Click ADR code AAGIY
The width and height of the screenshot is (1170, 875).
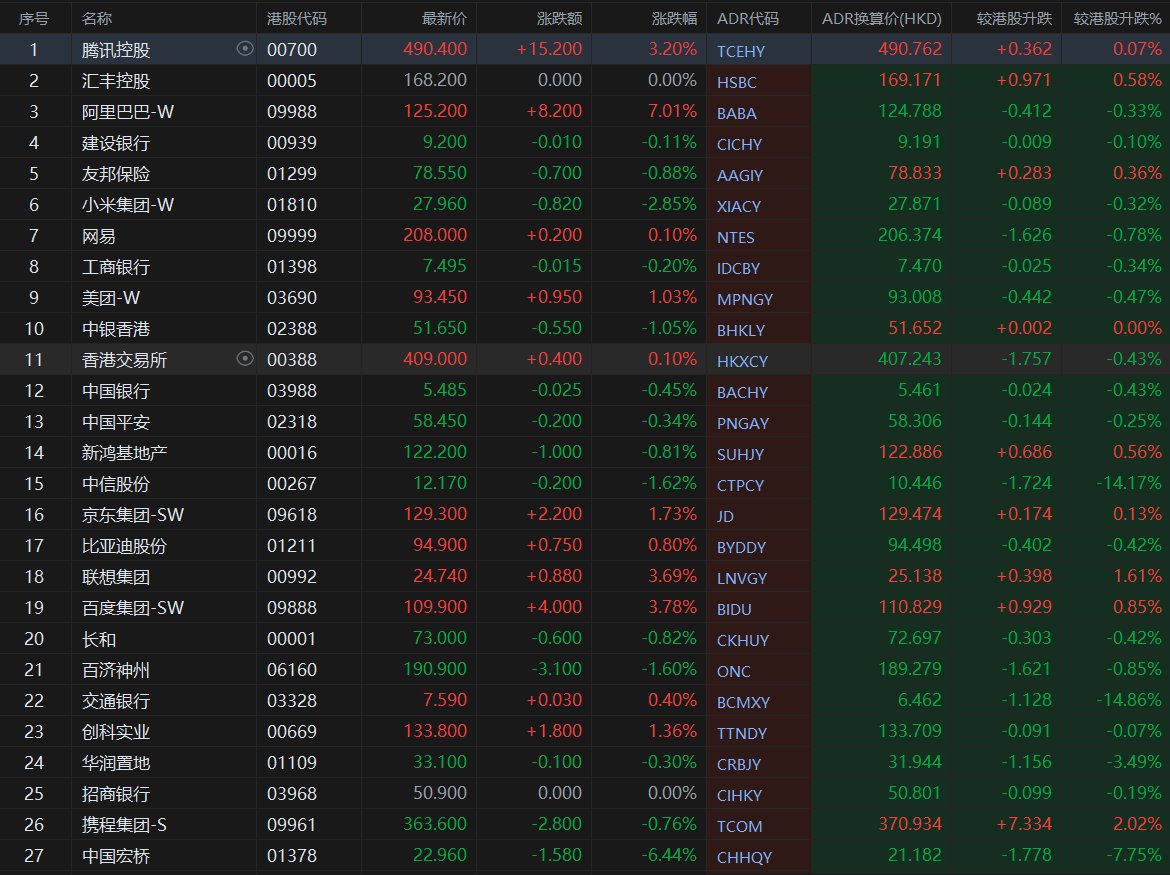[x=739, y=175]
